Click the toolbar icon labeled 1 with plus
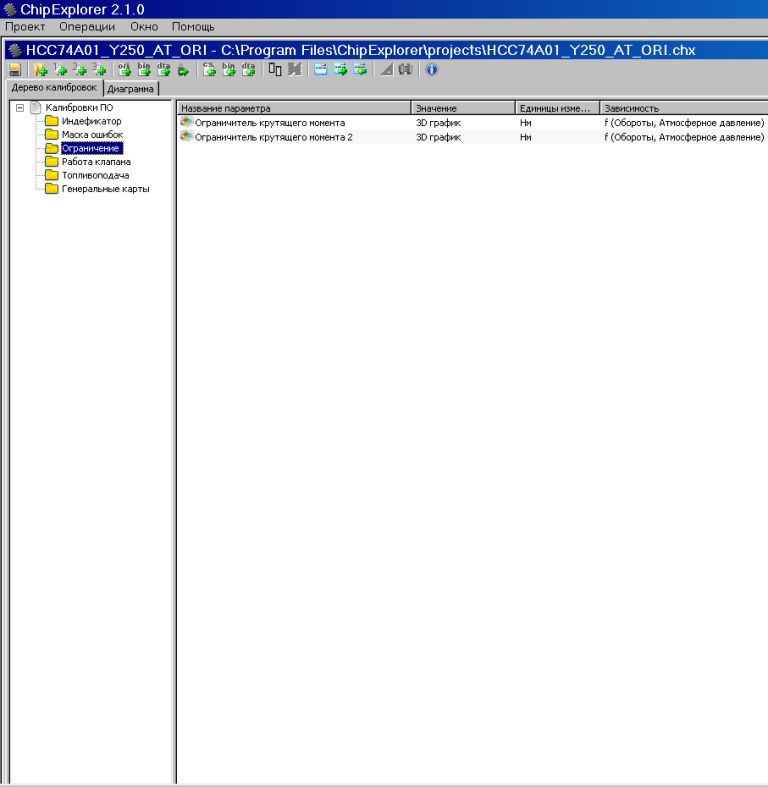The width and height of the screenshot is (768, 787). (x=61, y=70)
